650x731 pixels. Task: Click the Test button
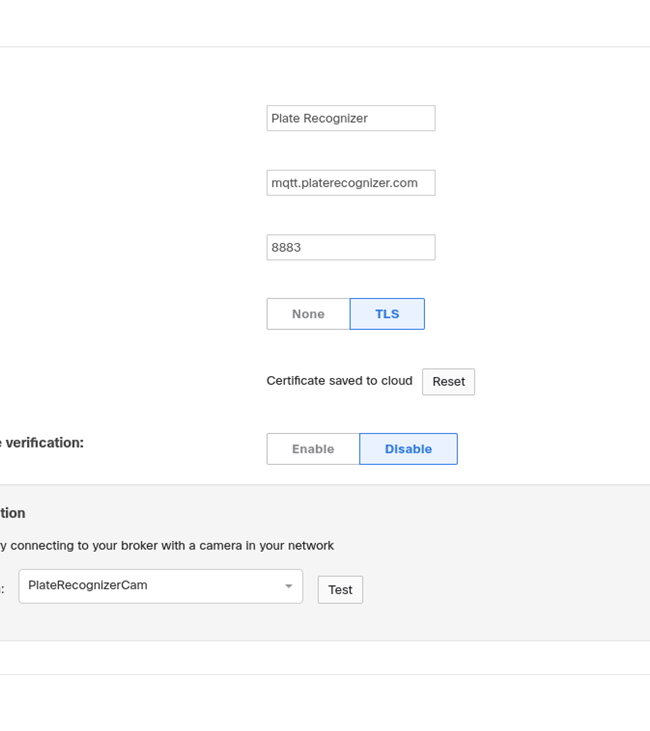pos(340,590)
